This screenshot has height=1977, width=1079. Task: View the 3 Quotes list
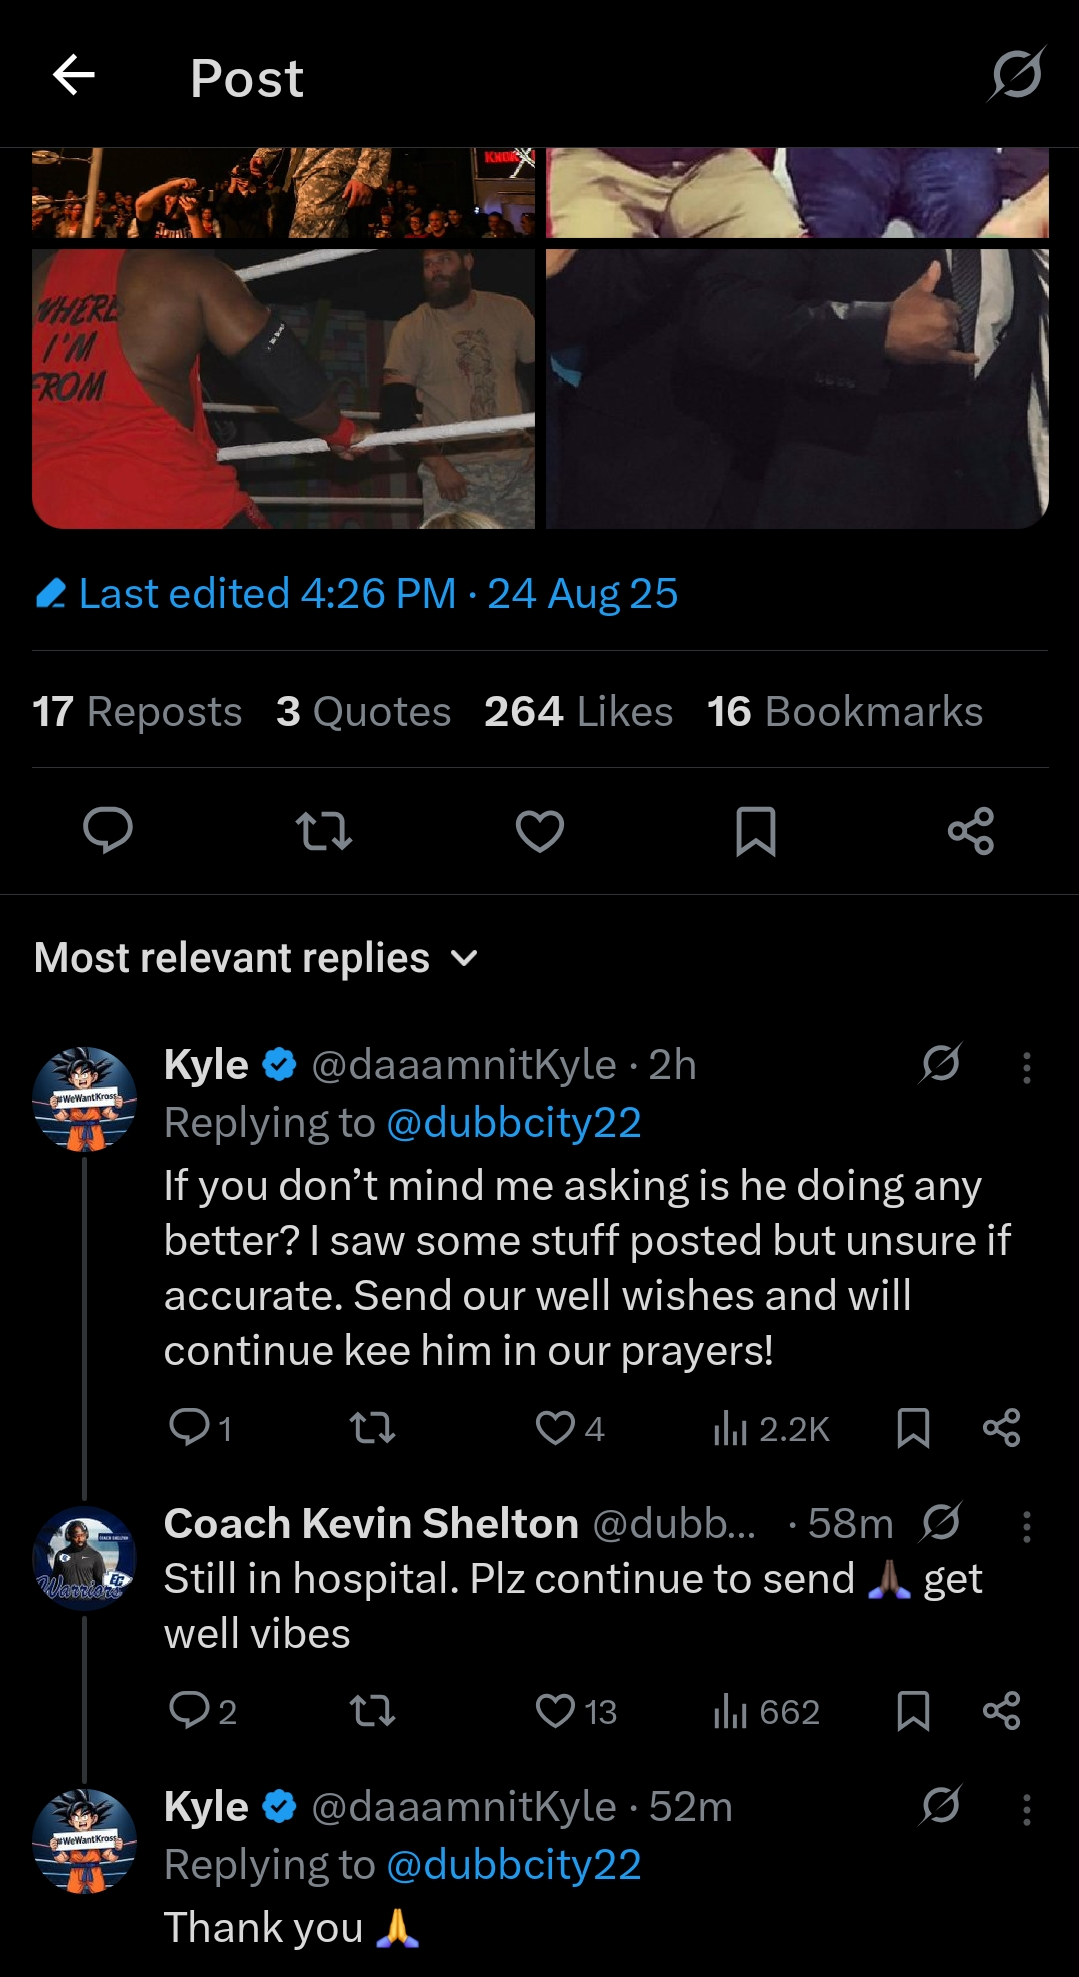[x=364, y=712]
